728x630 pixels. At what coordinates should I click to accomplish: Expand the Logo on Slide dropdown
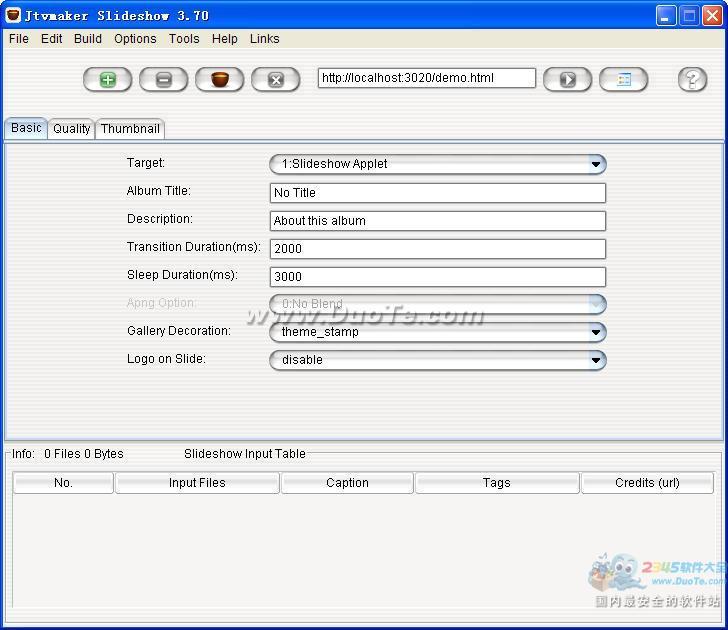click(x=438, y=360)
